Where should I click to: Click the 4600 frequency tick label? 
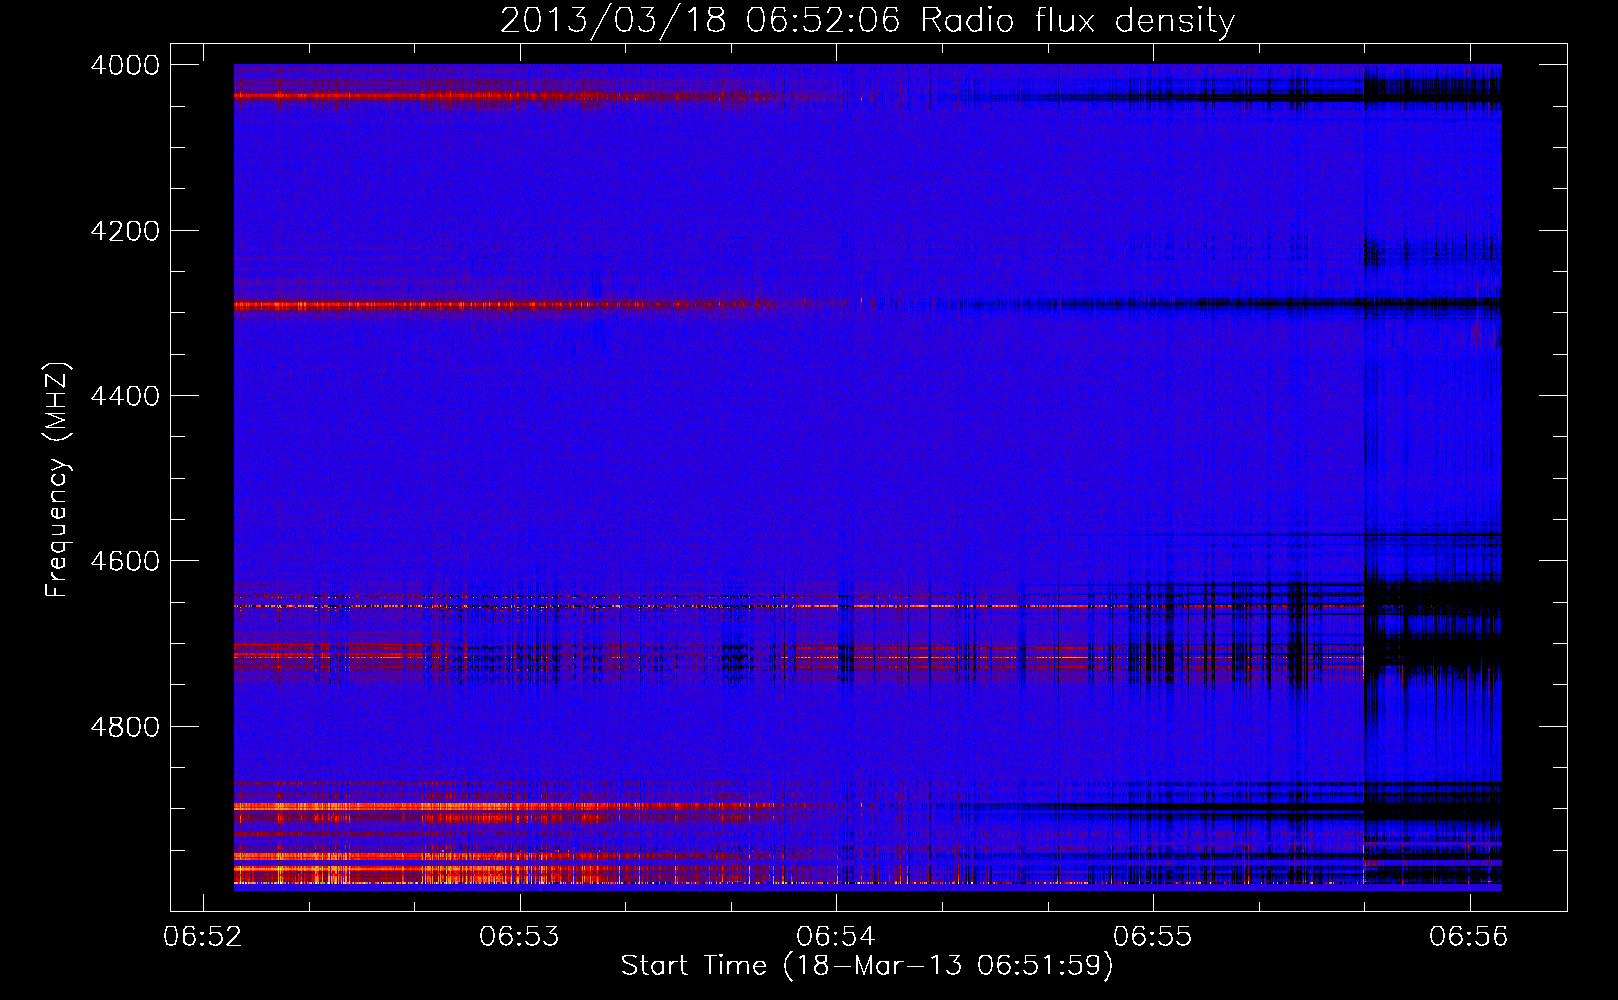point(125,561)
